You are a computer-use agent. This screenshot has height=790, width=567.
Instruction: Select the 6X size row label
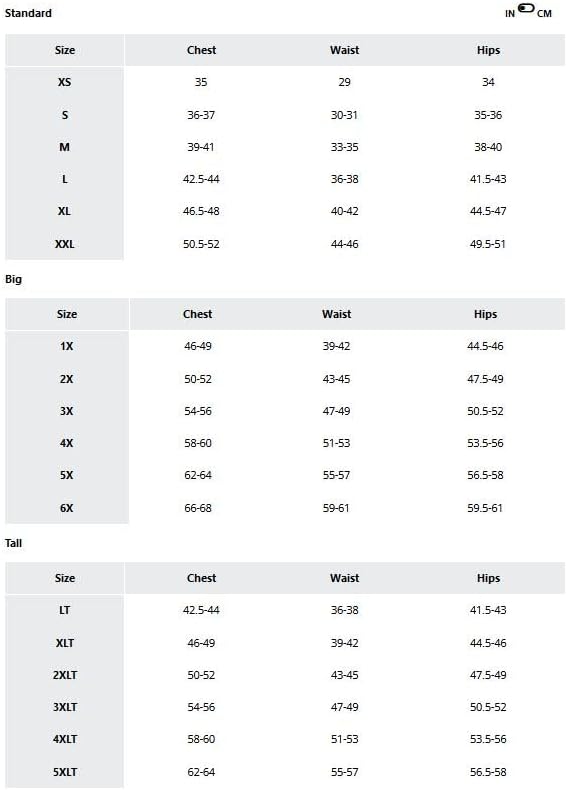(67, 508)
